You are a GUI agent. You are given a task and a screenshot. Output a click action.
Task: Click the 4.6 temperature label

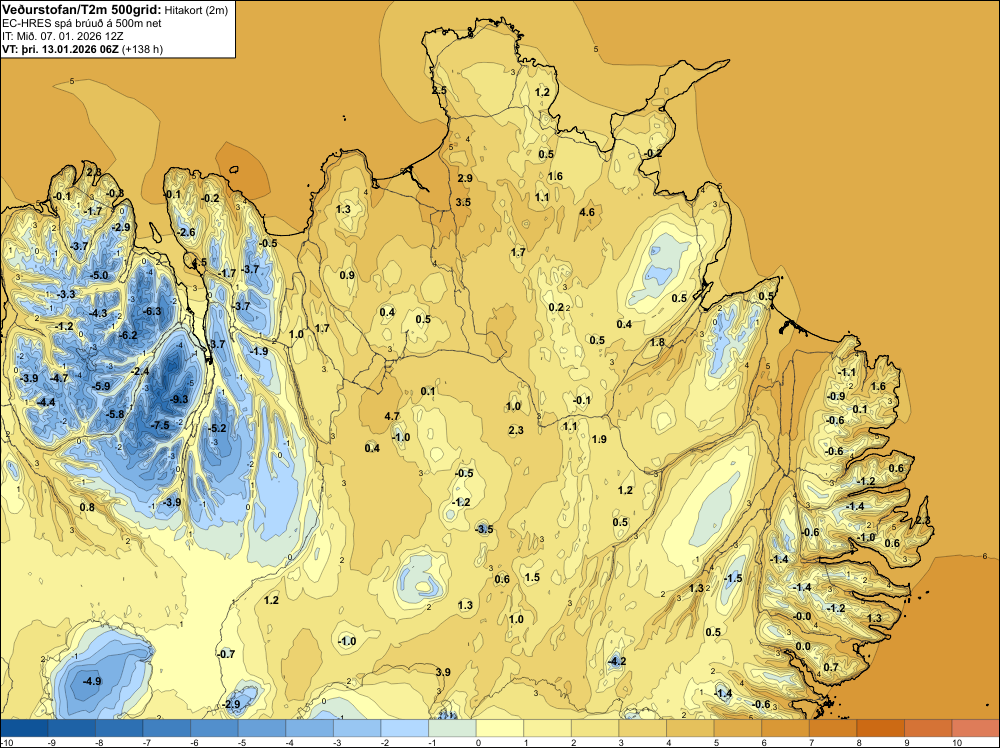(x=587, y=212)
